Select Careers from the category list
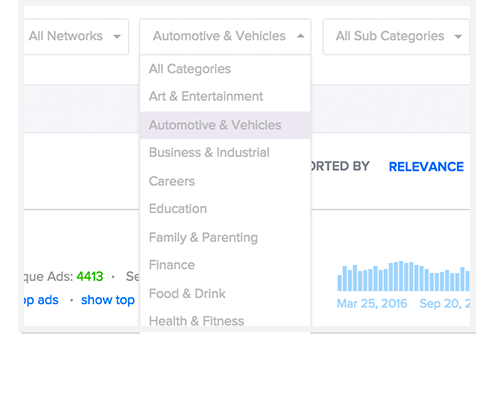The height and width of the screenshot is (400, 500). pyautogui.click(x=225, y=181)
